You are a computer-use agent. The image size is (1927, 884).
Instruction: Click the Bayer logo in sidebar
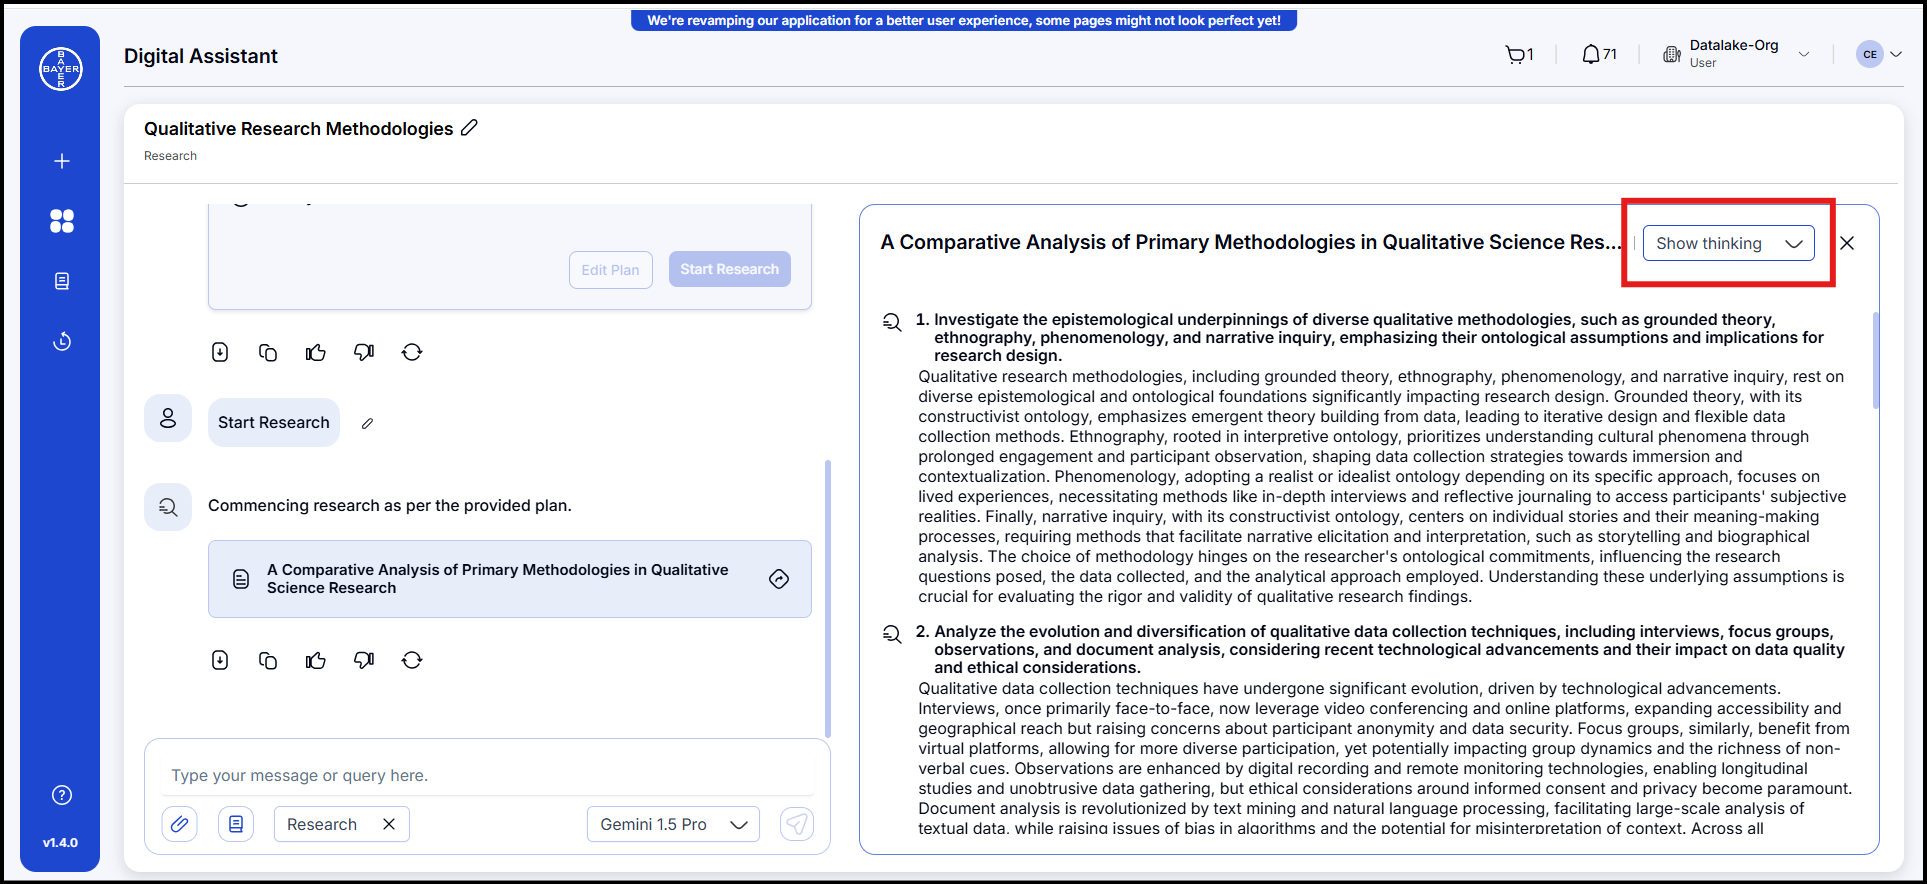click(61, 69)
